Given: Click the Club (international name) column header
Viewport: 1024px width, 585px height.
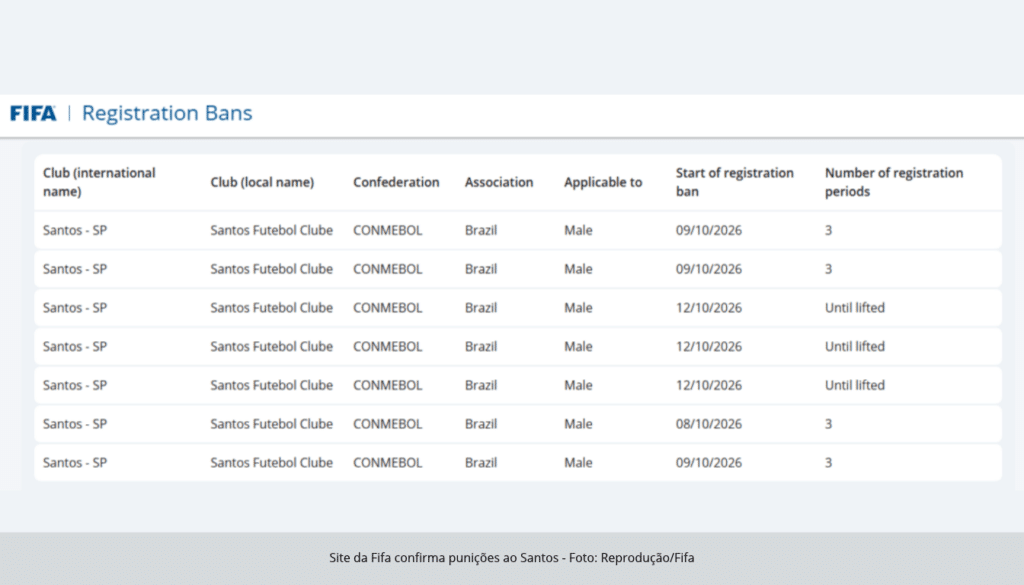Looking at the screenshot, I should tap(99, 182).
